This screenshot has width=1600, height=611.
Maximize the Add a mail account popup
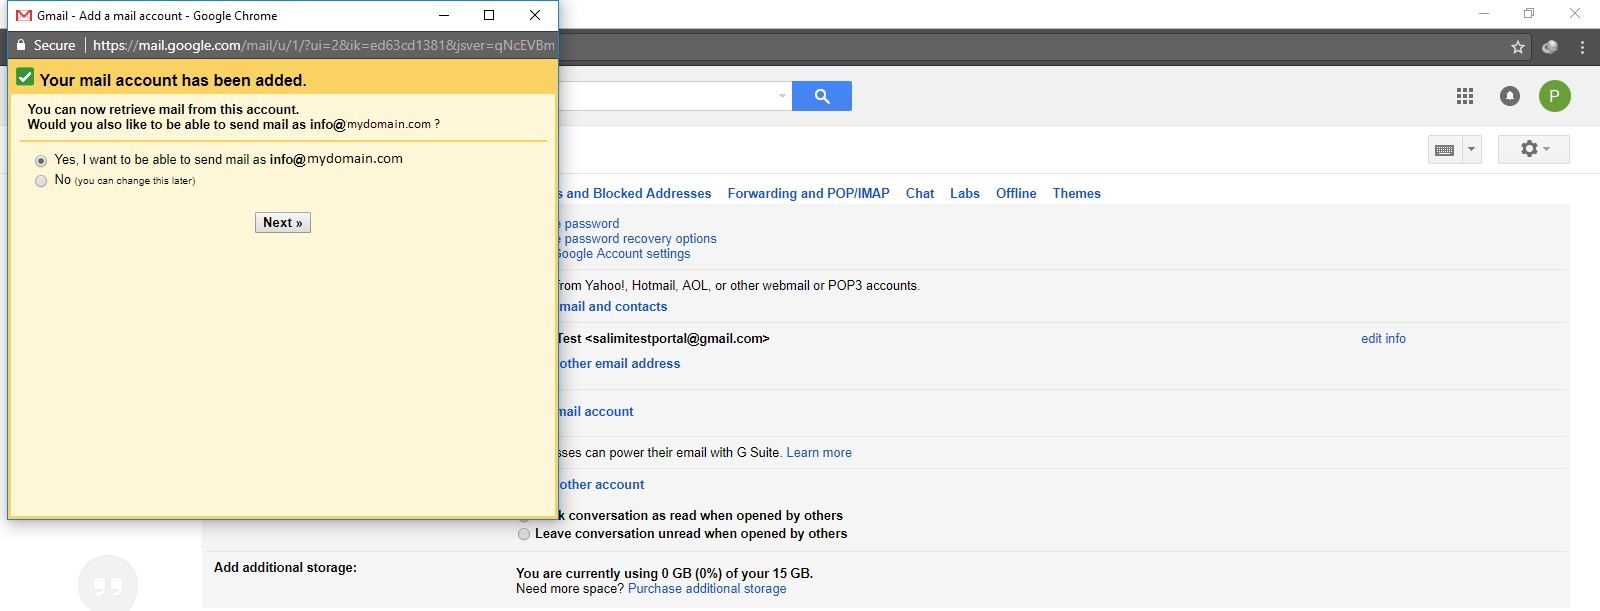point(489,15)
